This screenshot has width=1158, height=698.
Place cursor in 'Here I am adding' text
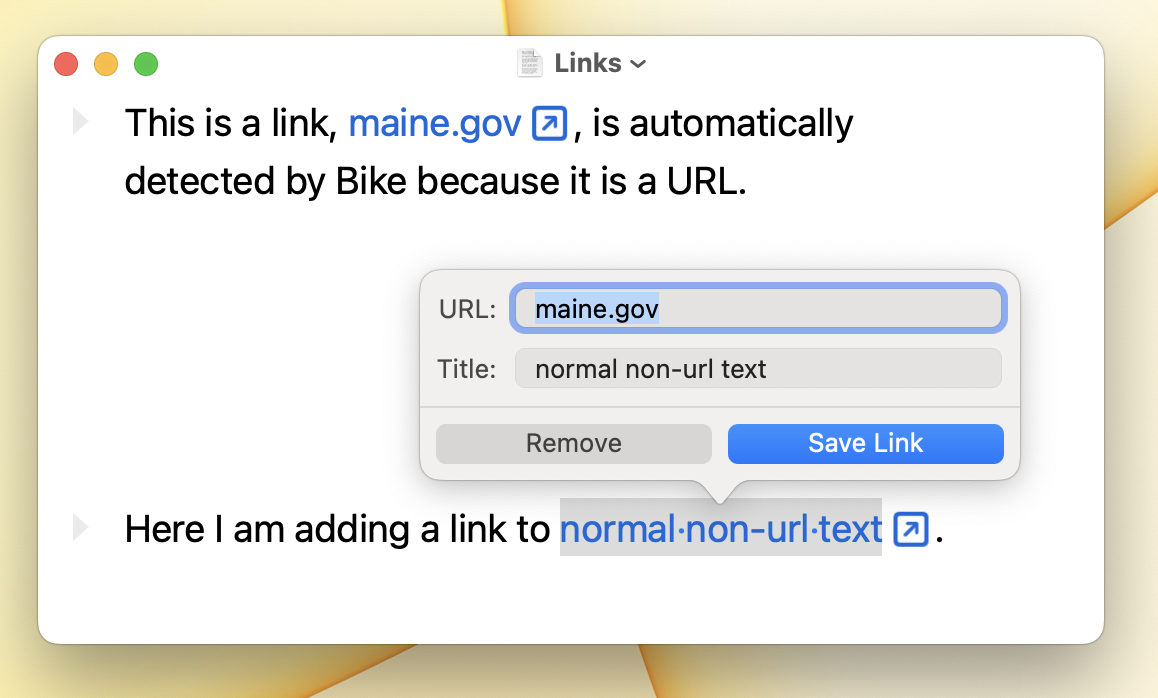pyautogui.click(x=337, y=529)
